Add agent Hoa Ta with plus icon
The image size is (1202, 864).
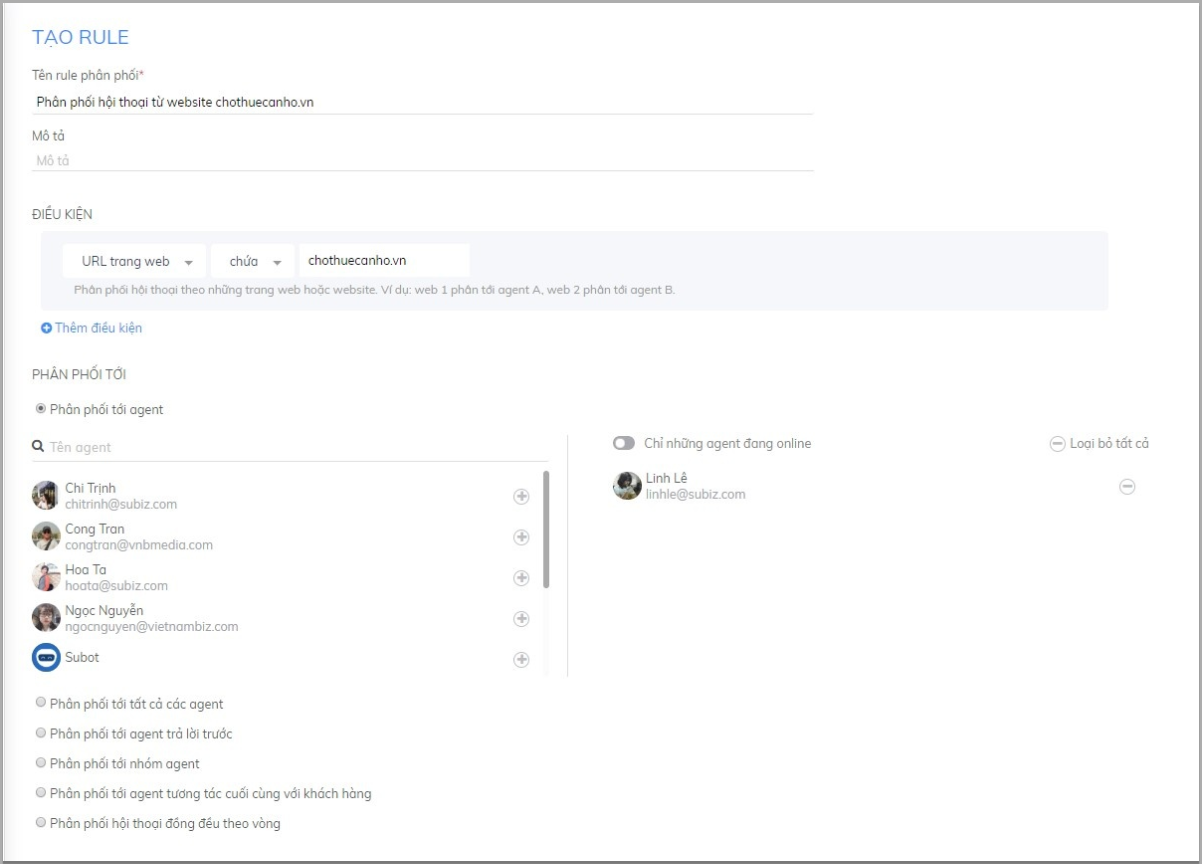[521, 578]
